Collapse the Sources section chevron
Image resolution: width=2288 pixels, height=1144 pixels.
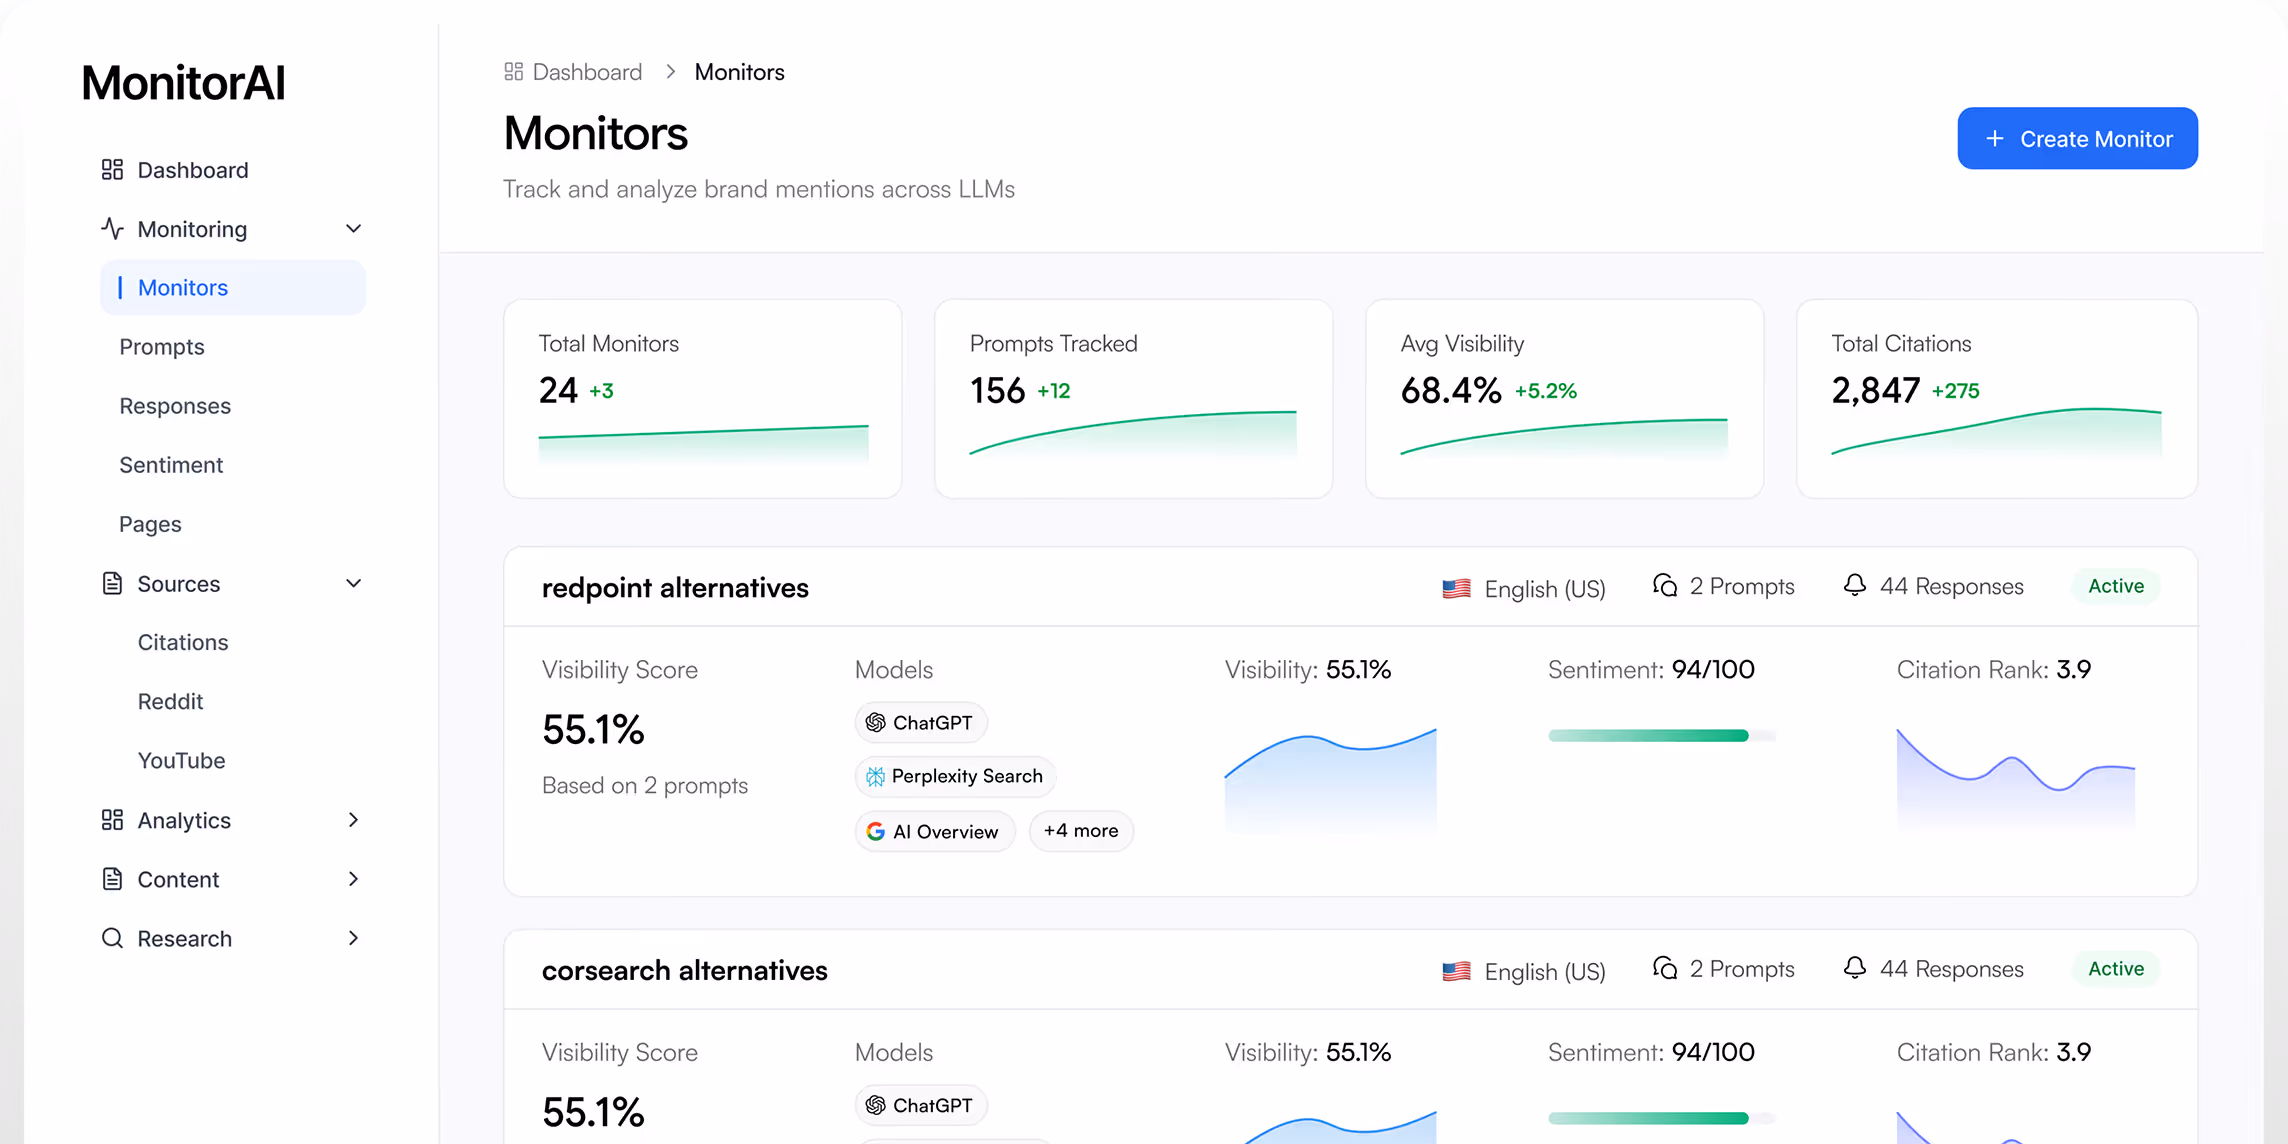(353, 584)
